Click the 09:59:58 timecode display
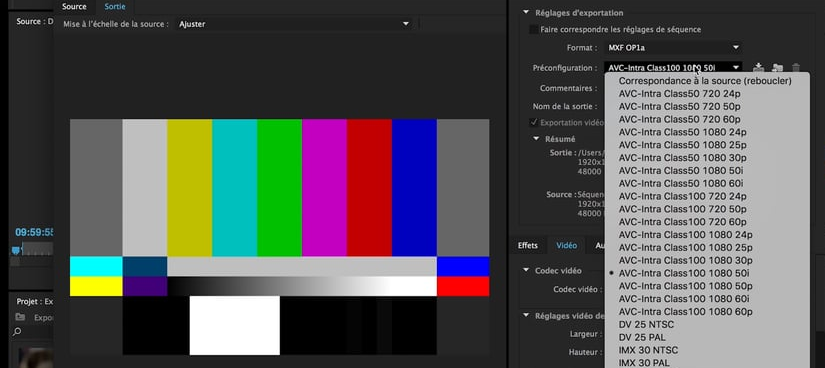 34,232
